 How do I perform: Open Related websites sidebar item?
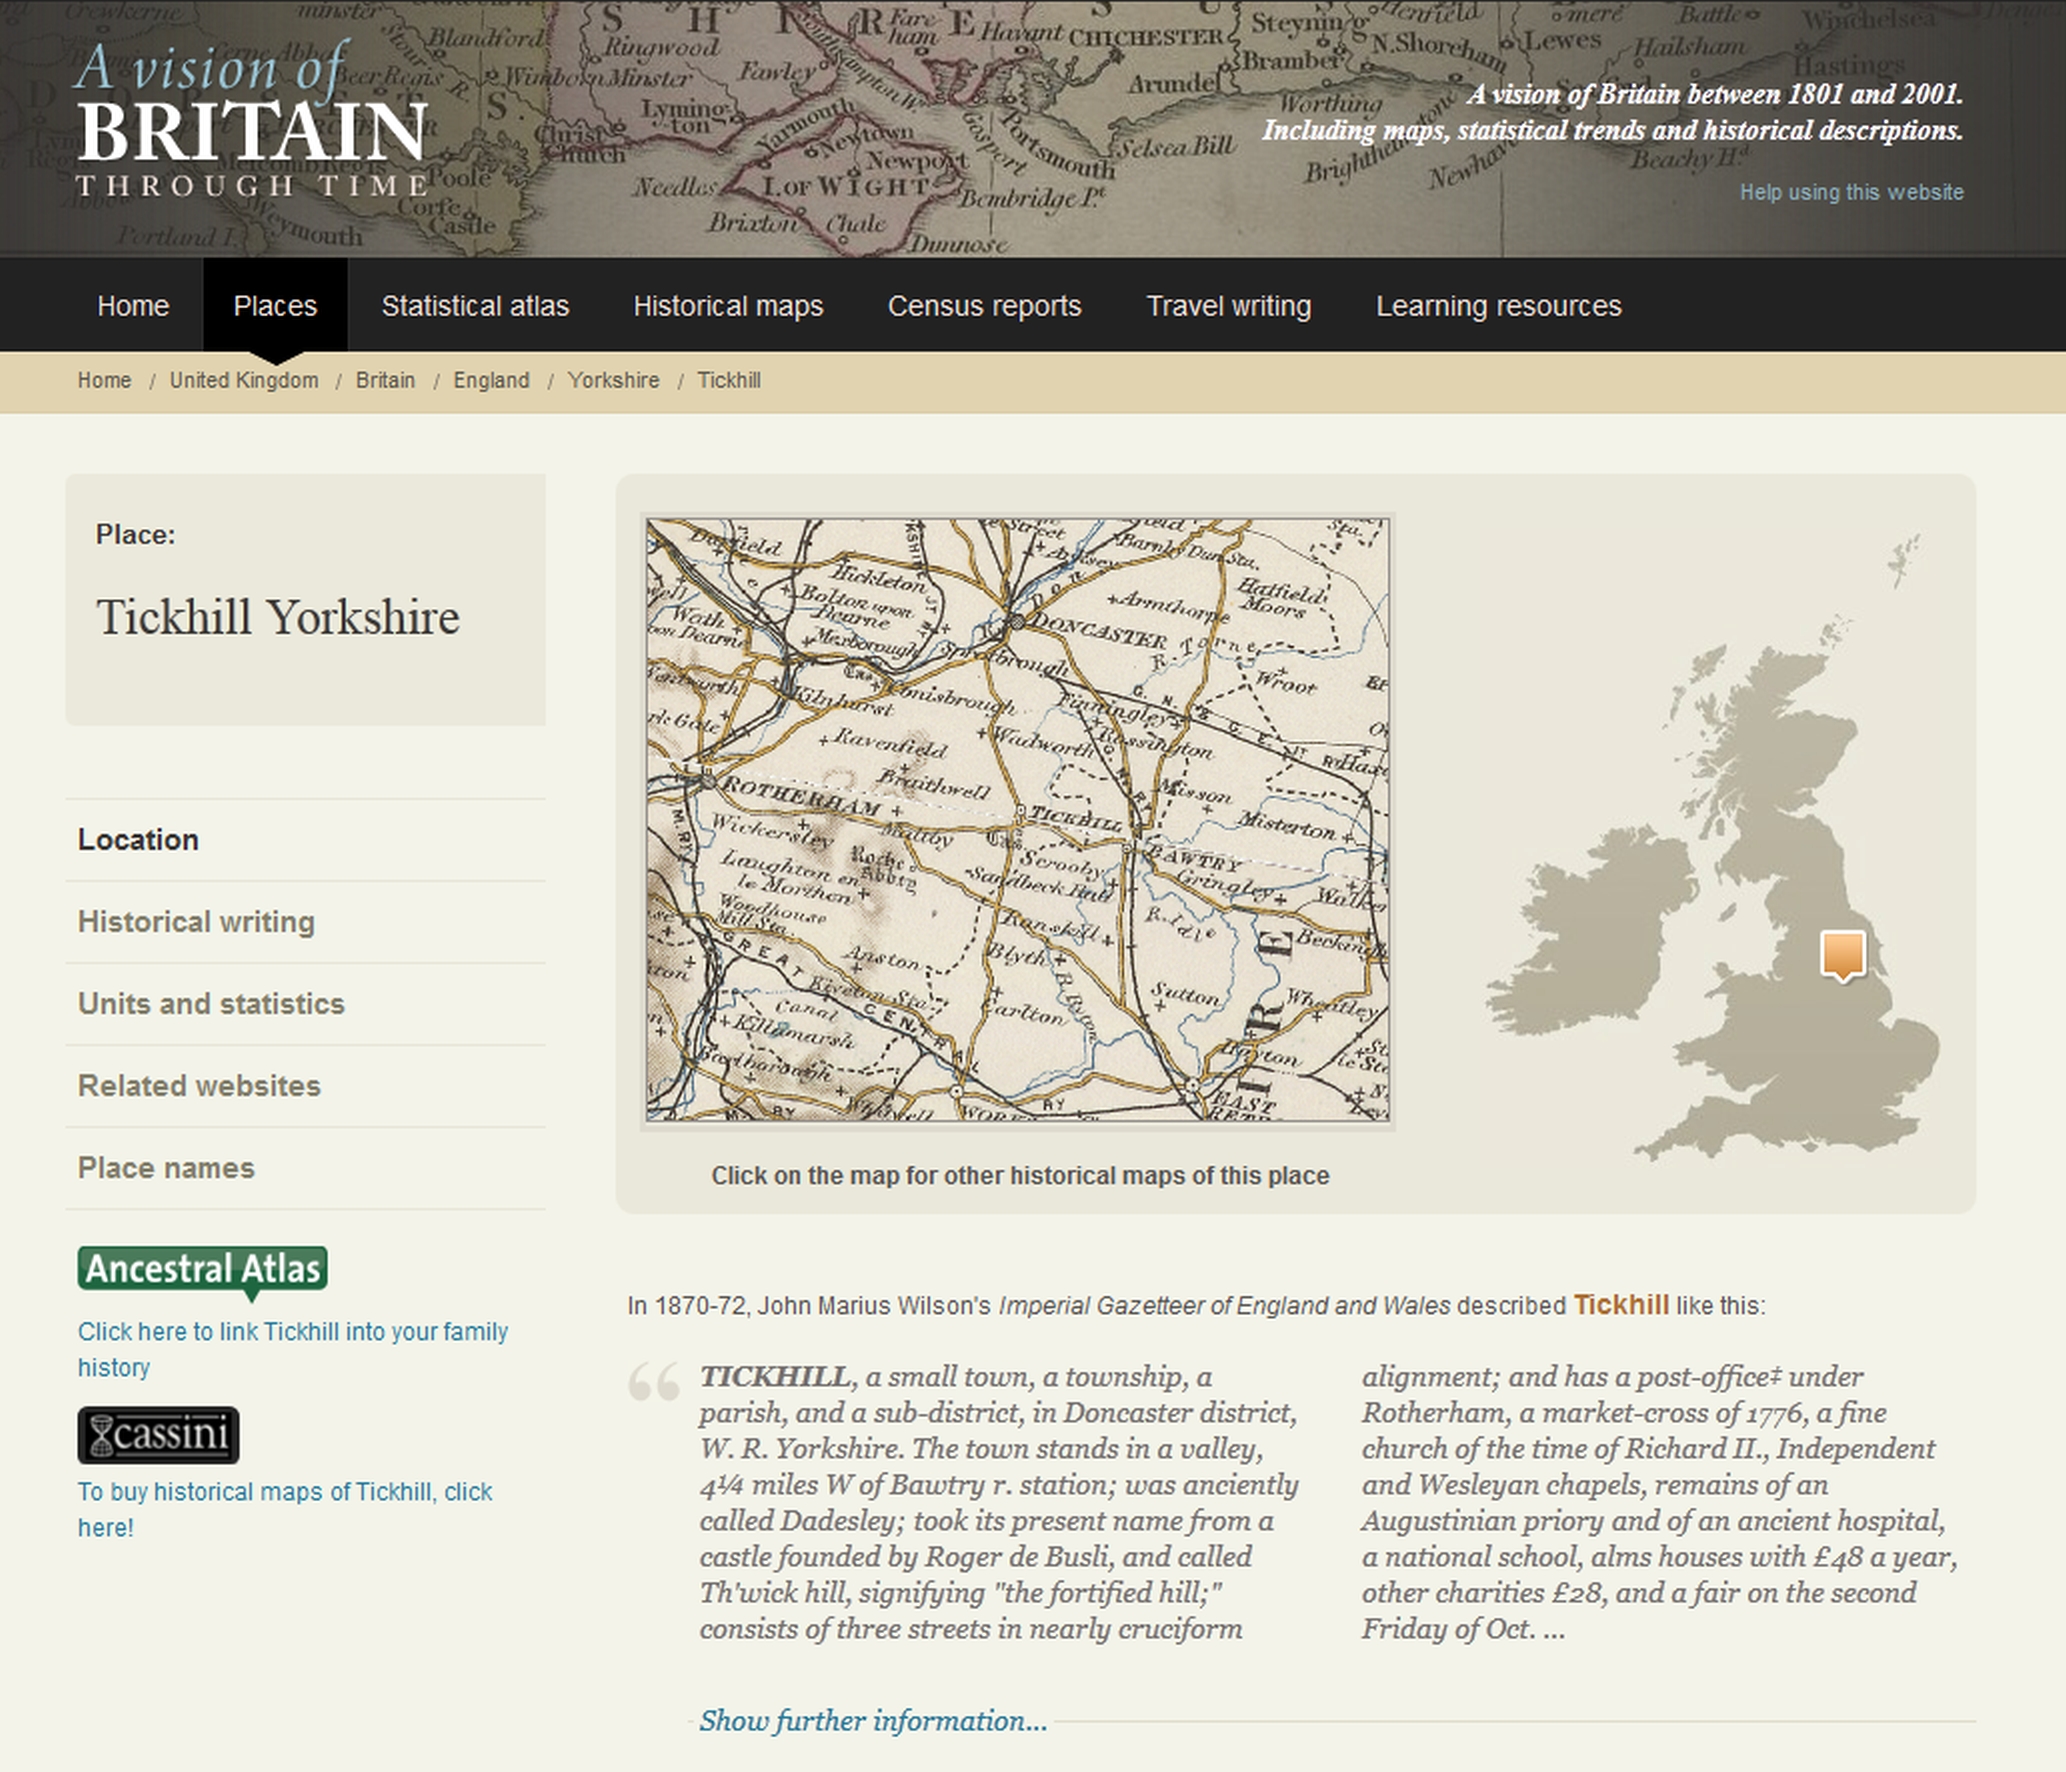coord(305,1086)
